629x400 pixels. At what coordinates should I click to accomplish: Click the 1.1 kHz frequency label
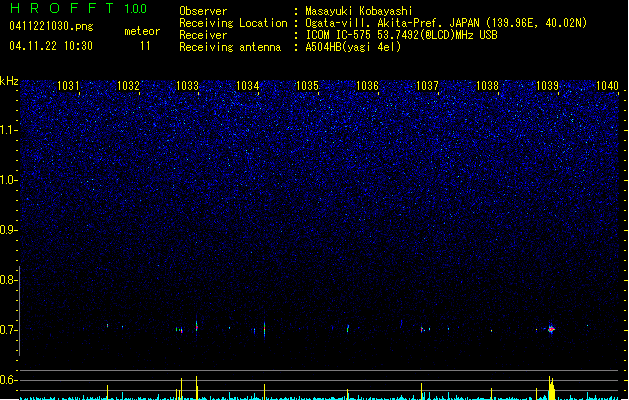pyautogui.click(x=8, y=130)
